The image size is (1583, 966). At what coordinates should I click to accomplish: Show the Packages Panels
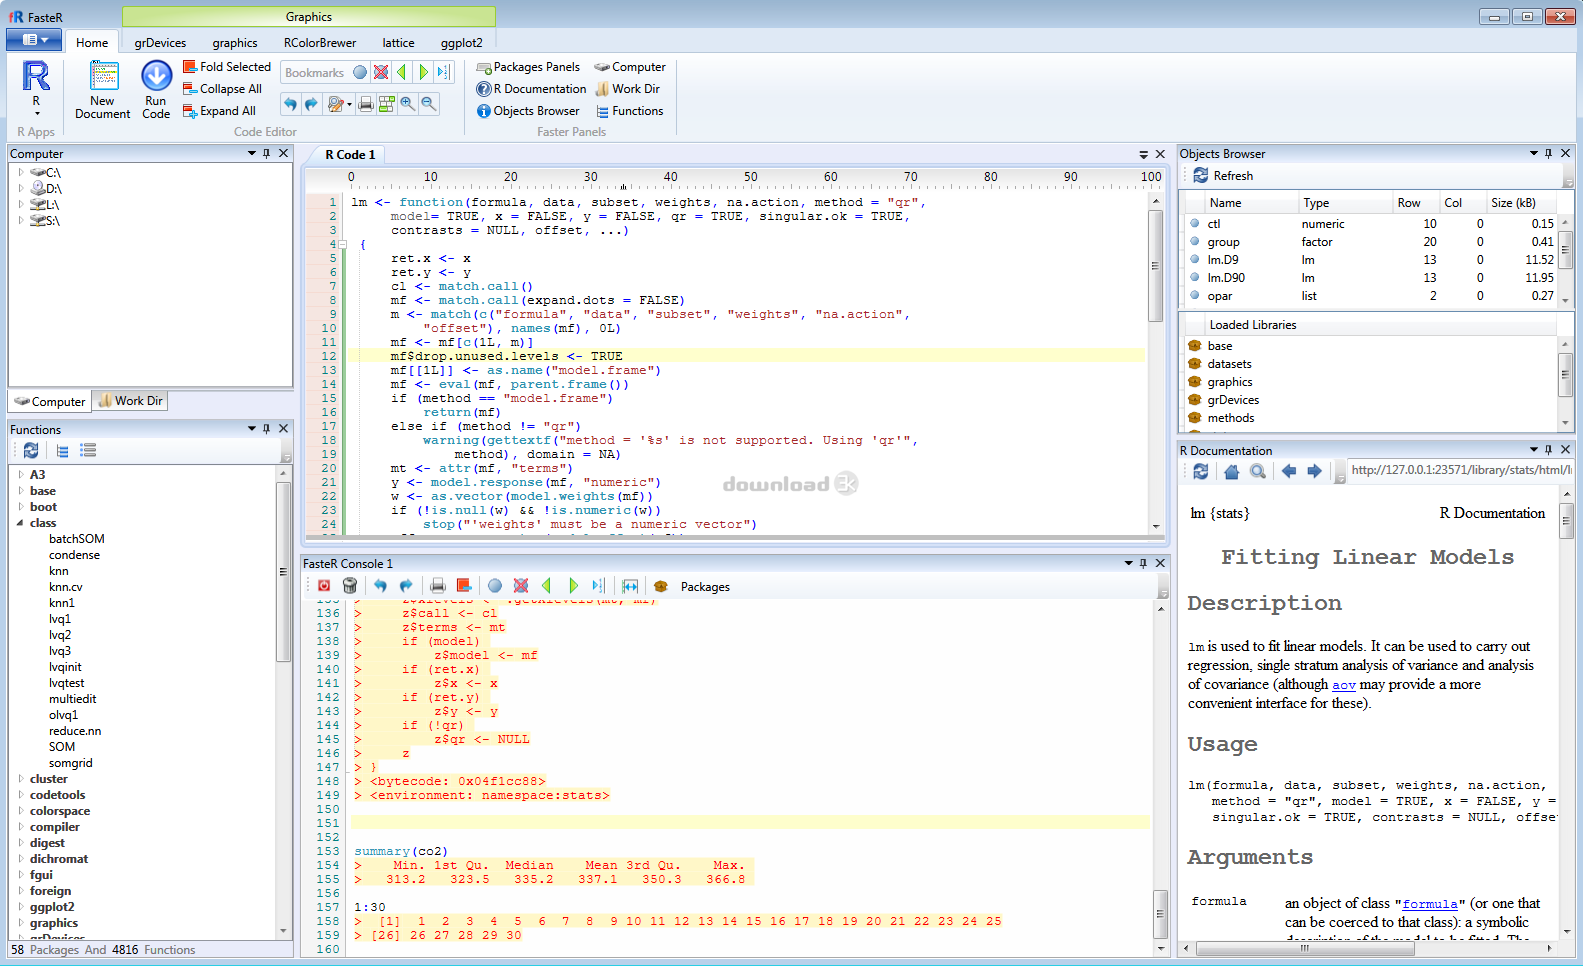(x=528, y=67)
